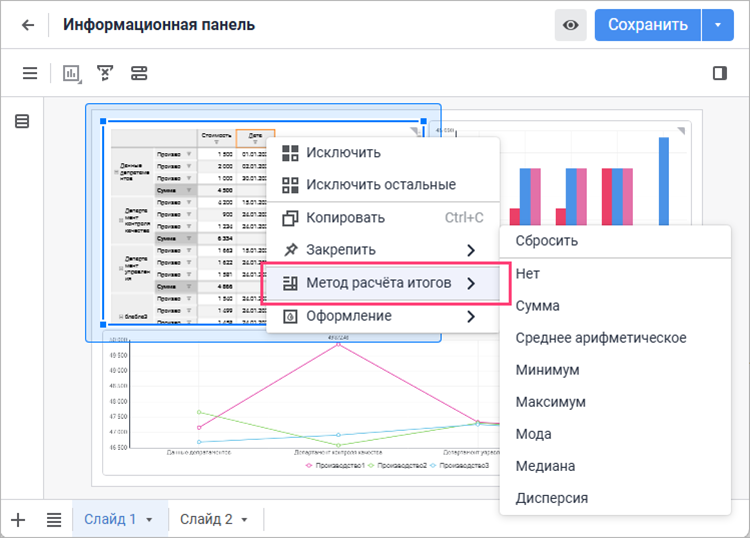This screenshot has width=750, height=538.
Task: Add a new slide with plus icon
Action: (x=18, y=519)
